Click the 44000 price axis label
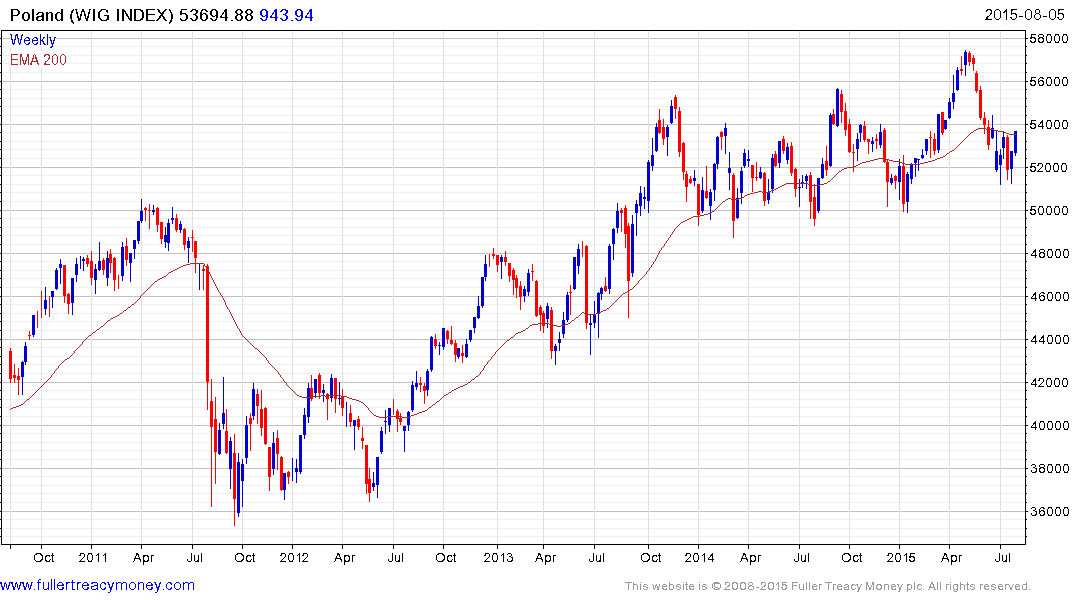The image size is (1075, 600). click(x=1048, y=339)
